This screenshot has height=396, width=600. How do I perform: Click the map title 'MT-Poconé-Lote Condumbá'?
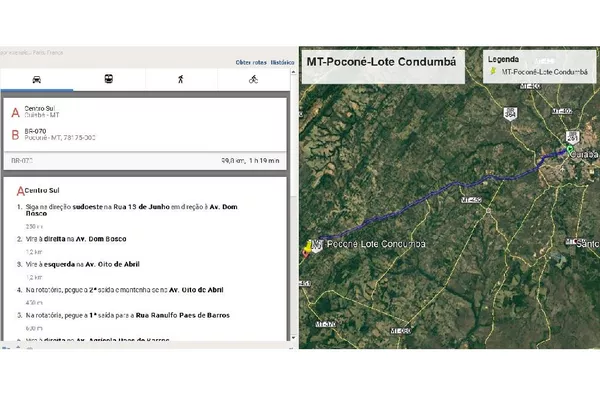coord(382,62)
